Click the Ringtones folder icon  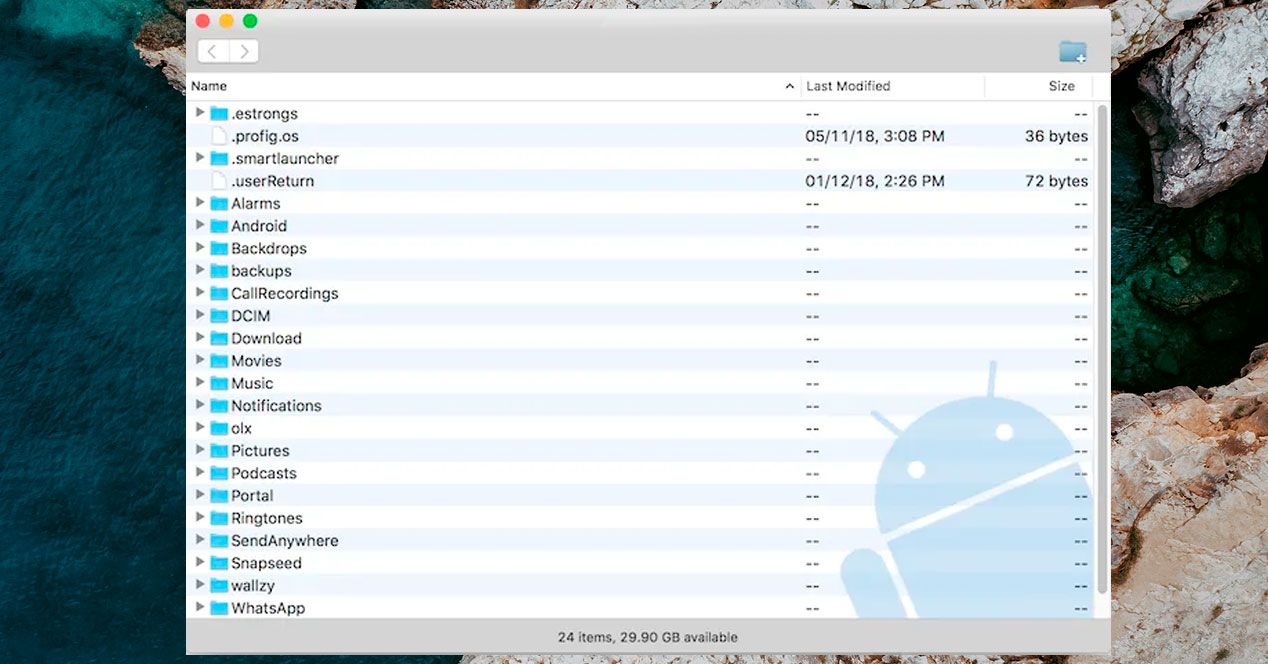219,518
